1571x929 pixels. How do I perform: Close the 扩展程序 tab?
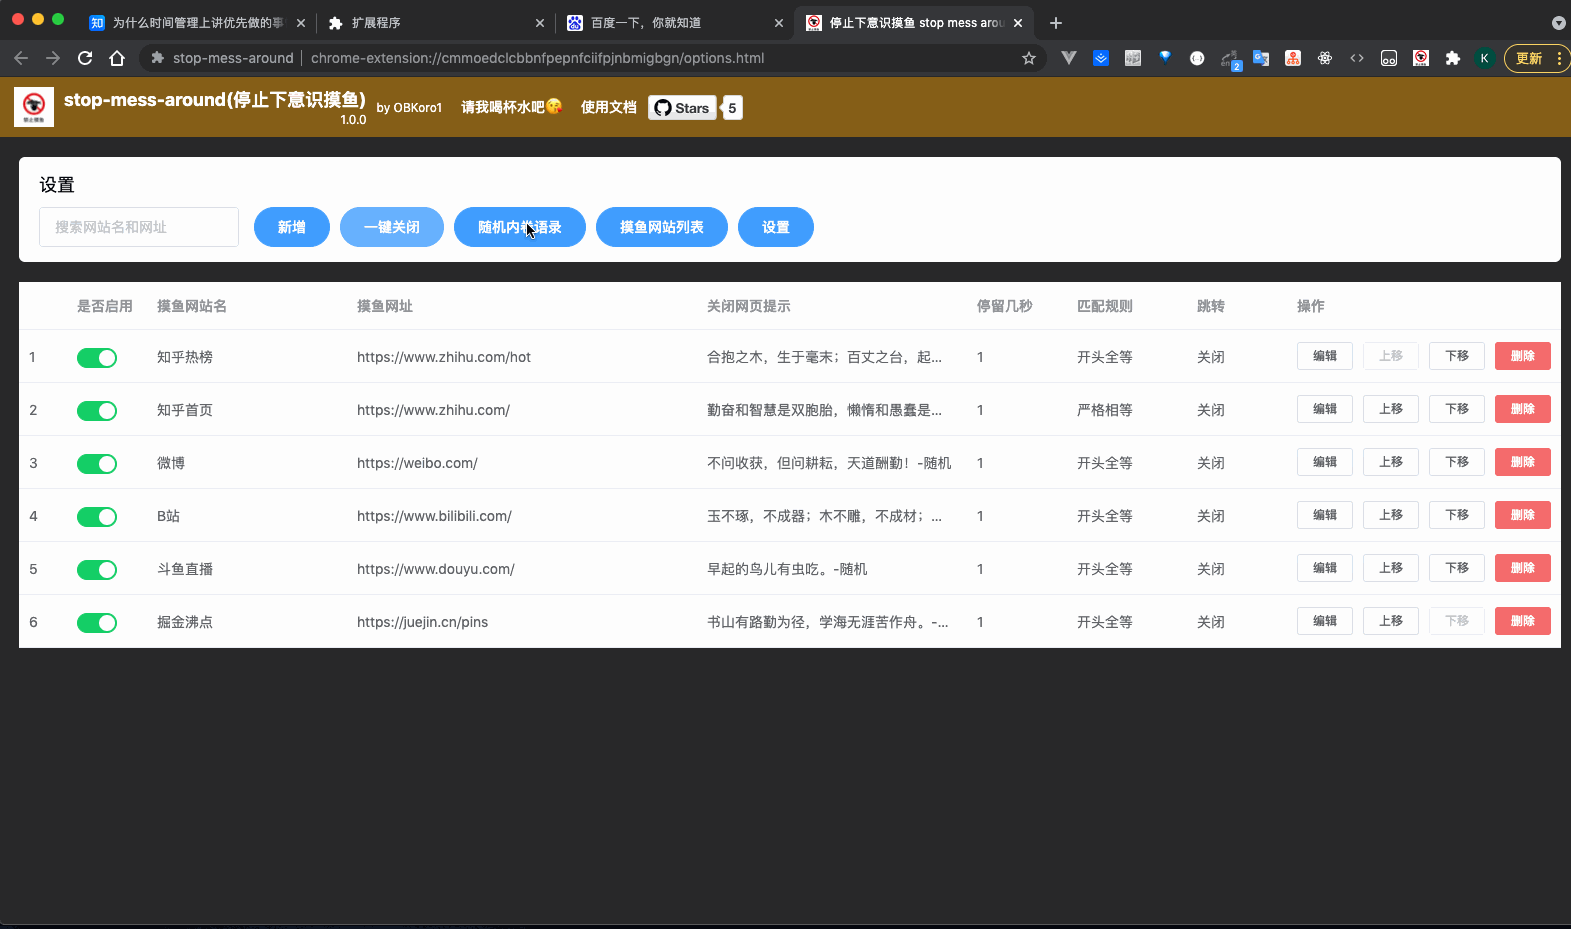click(540, 23)
